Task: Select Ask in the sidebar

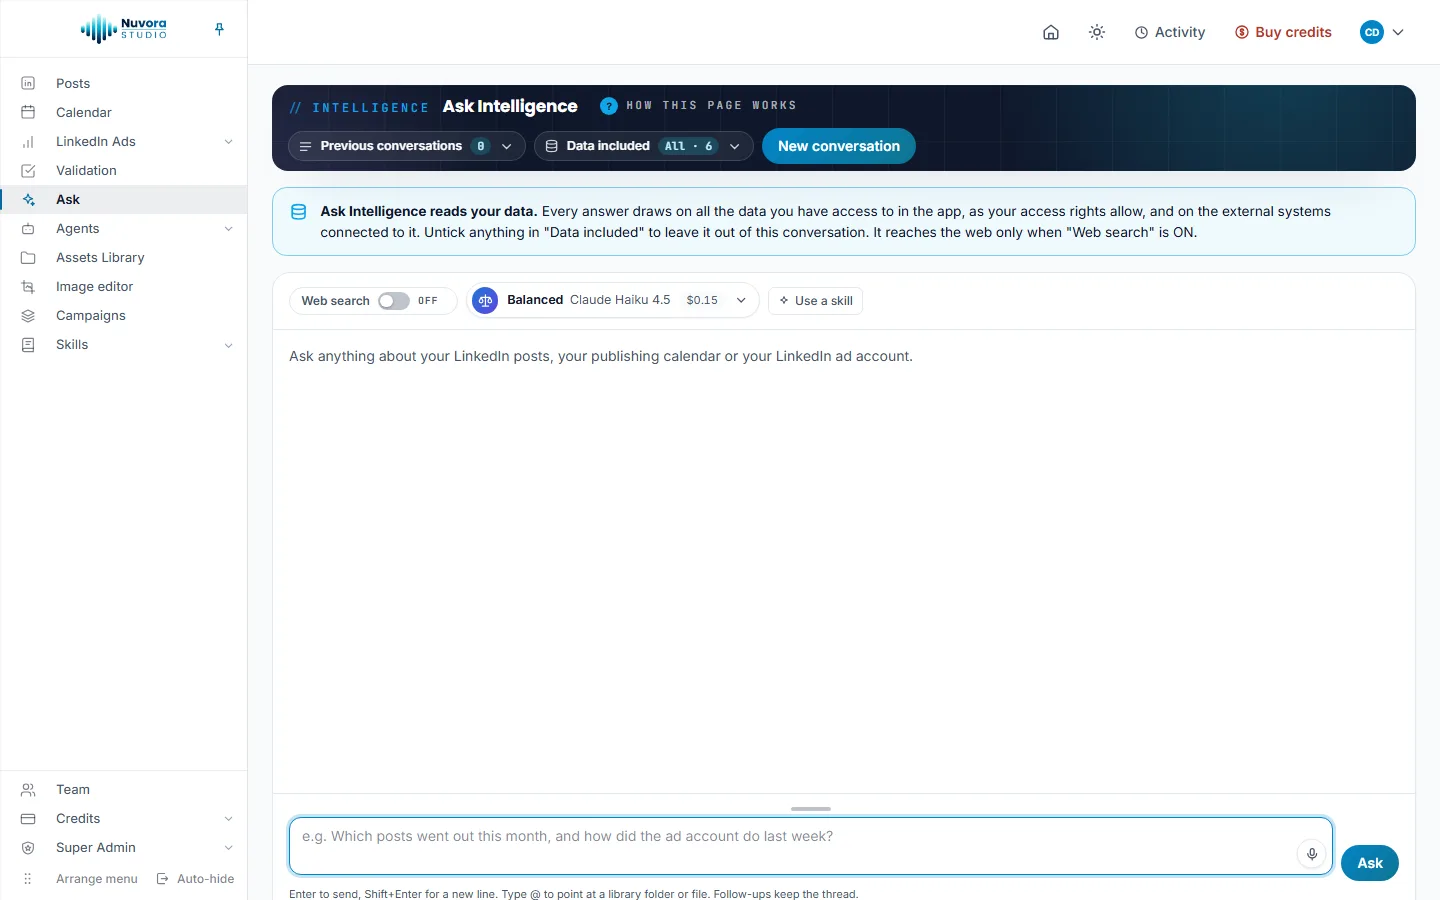Action: (x=124, y=199)
